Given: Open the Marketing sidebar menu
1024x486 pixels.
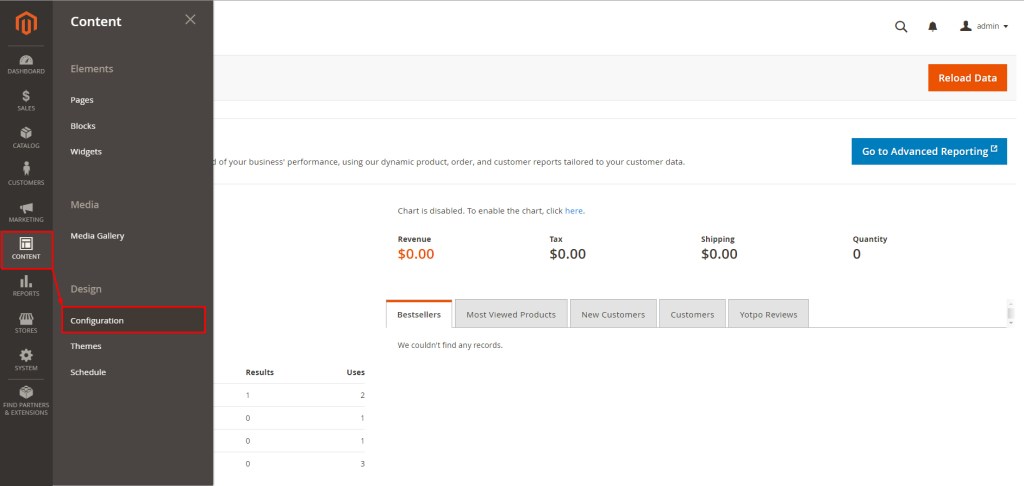Looking at the screenshot, I should coord(26,212).
